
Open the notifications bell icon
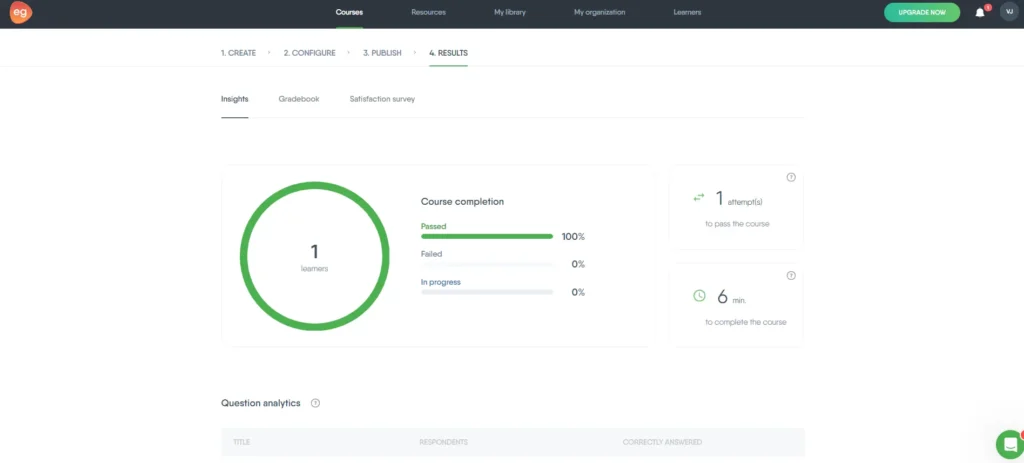[980, 13]
